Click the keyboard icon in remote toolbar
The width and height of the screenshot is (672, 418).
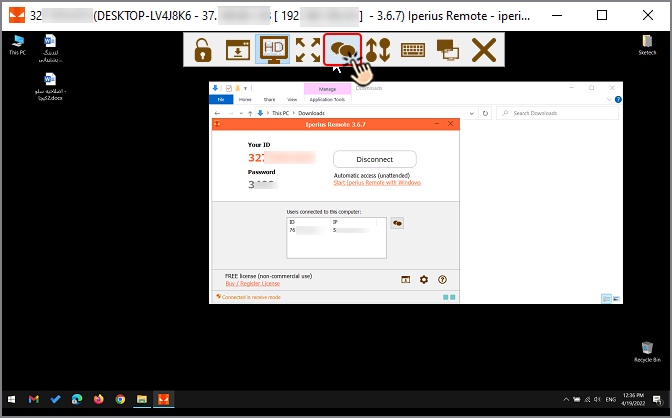click(413, 50)
